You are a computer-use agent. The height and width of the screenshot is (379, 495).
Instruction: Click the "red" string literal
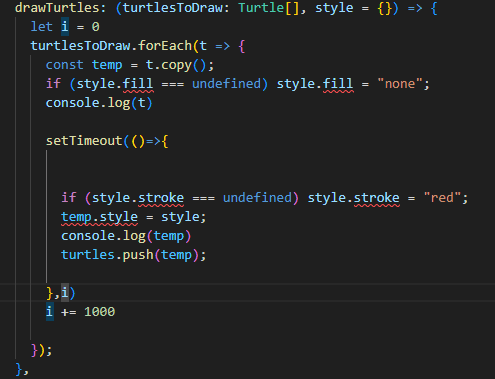(x=442, y=198)
